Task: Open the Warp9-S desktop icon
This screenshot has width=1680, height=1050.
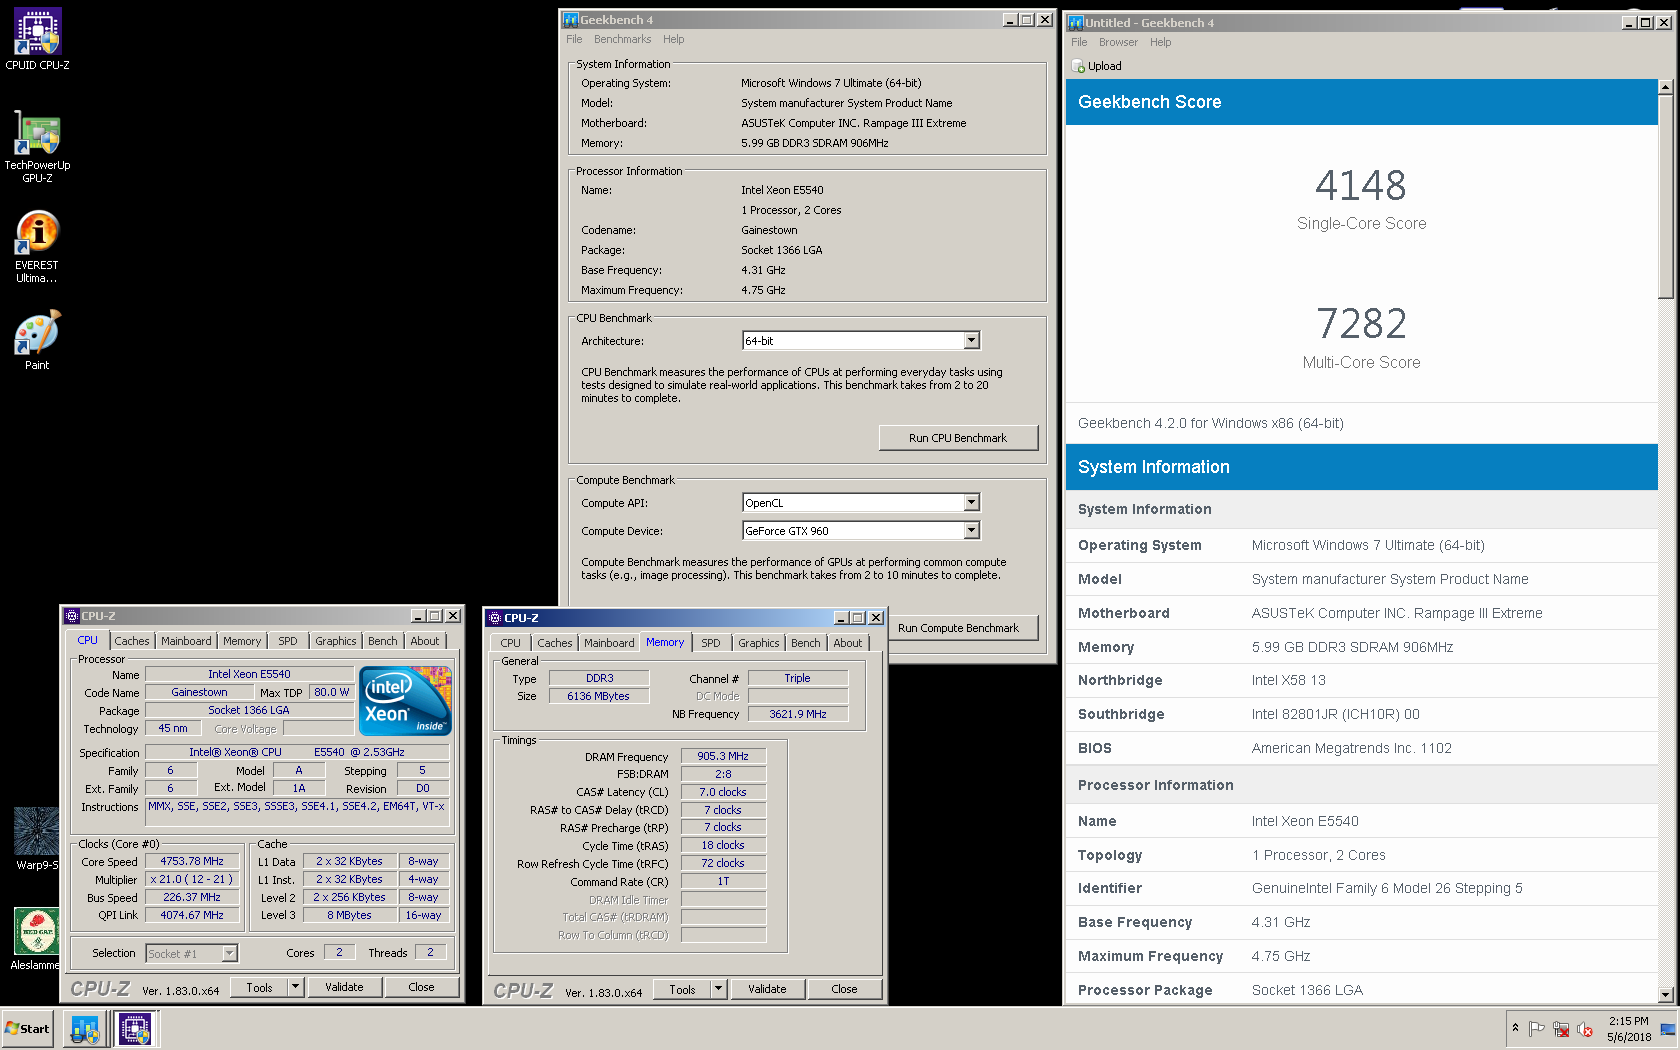Action: [37, 838]
